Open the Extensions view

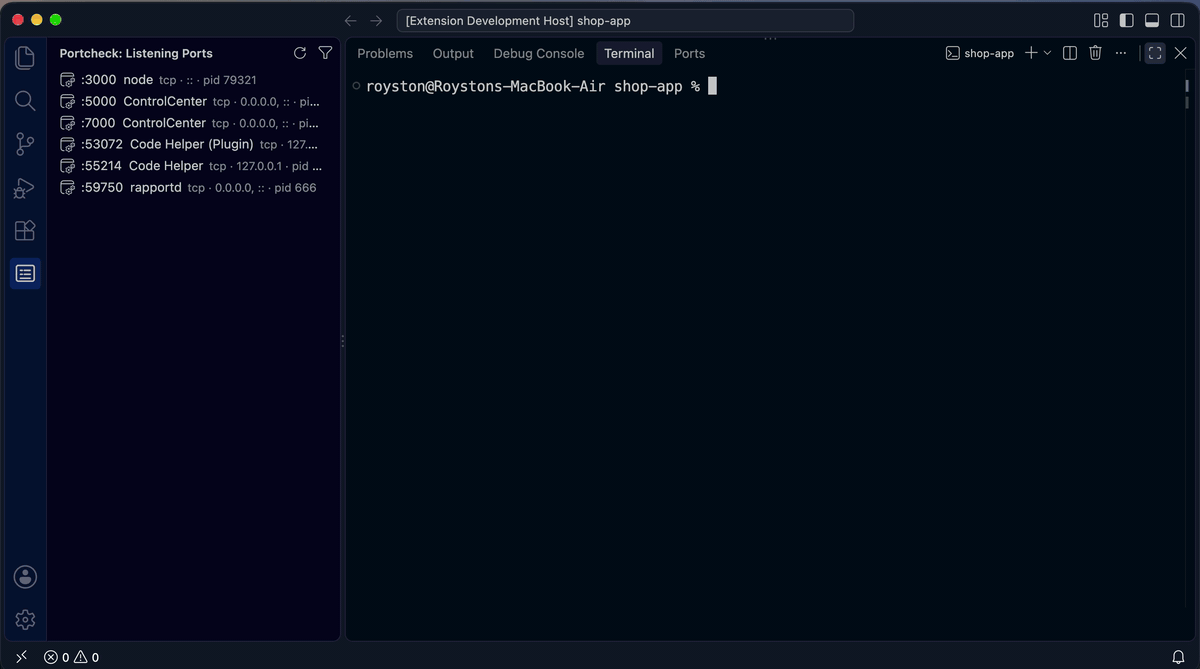coord(25,230)
